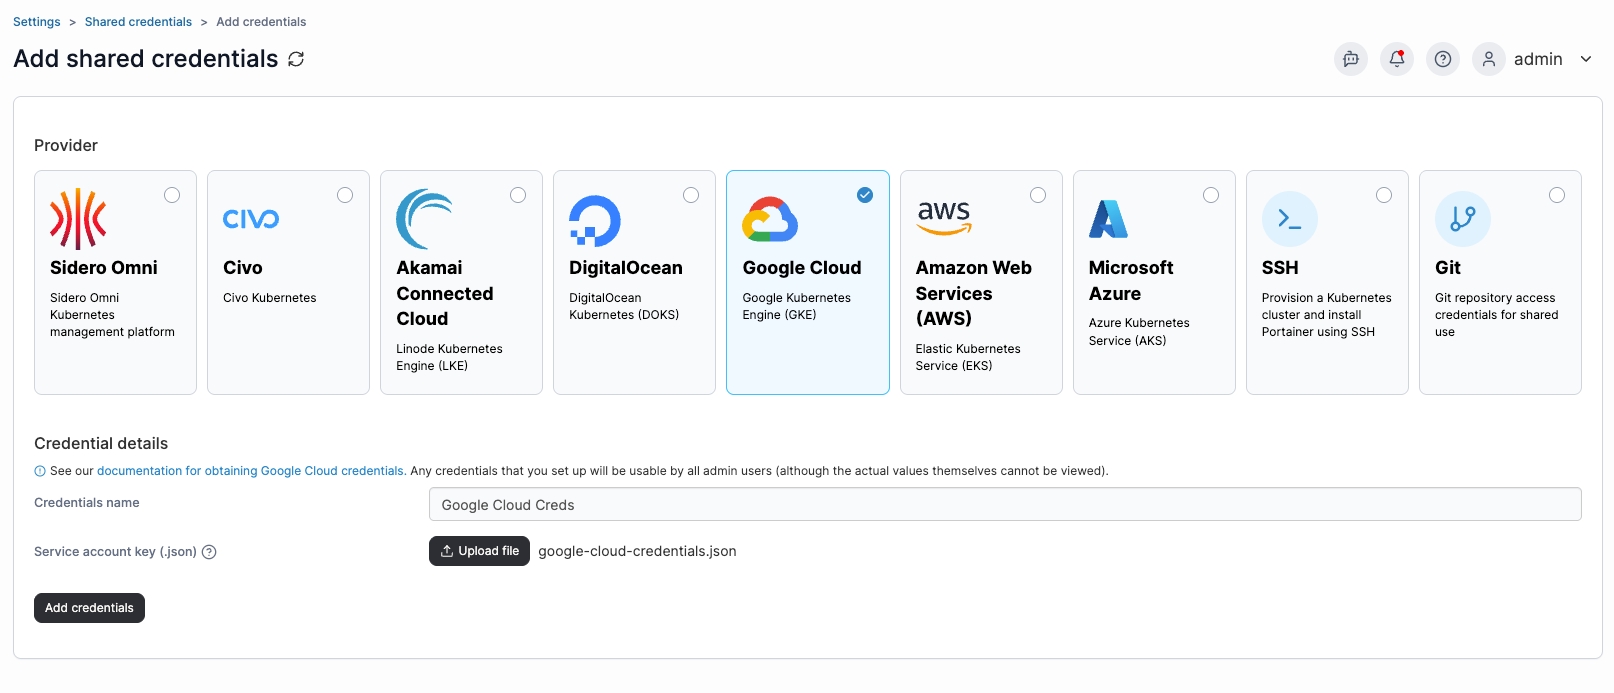Go to Settings breadcrumb
Screen dimensions: 1614x693
click(x=37, y=22)
